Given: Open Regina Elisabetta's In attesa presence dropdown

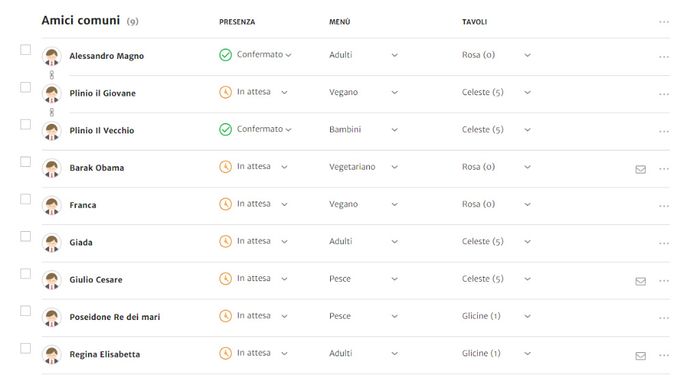Looking at the screenshot, I should pyautogui.click(x=254, y=353).
